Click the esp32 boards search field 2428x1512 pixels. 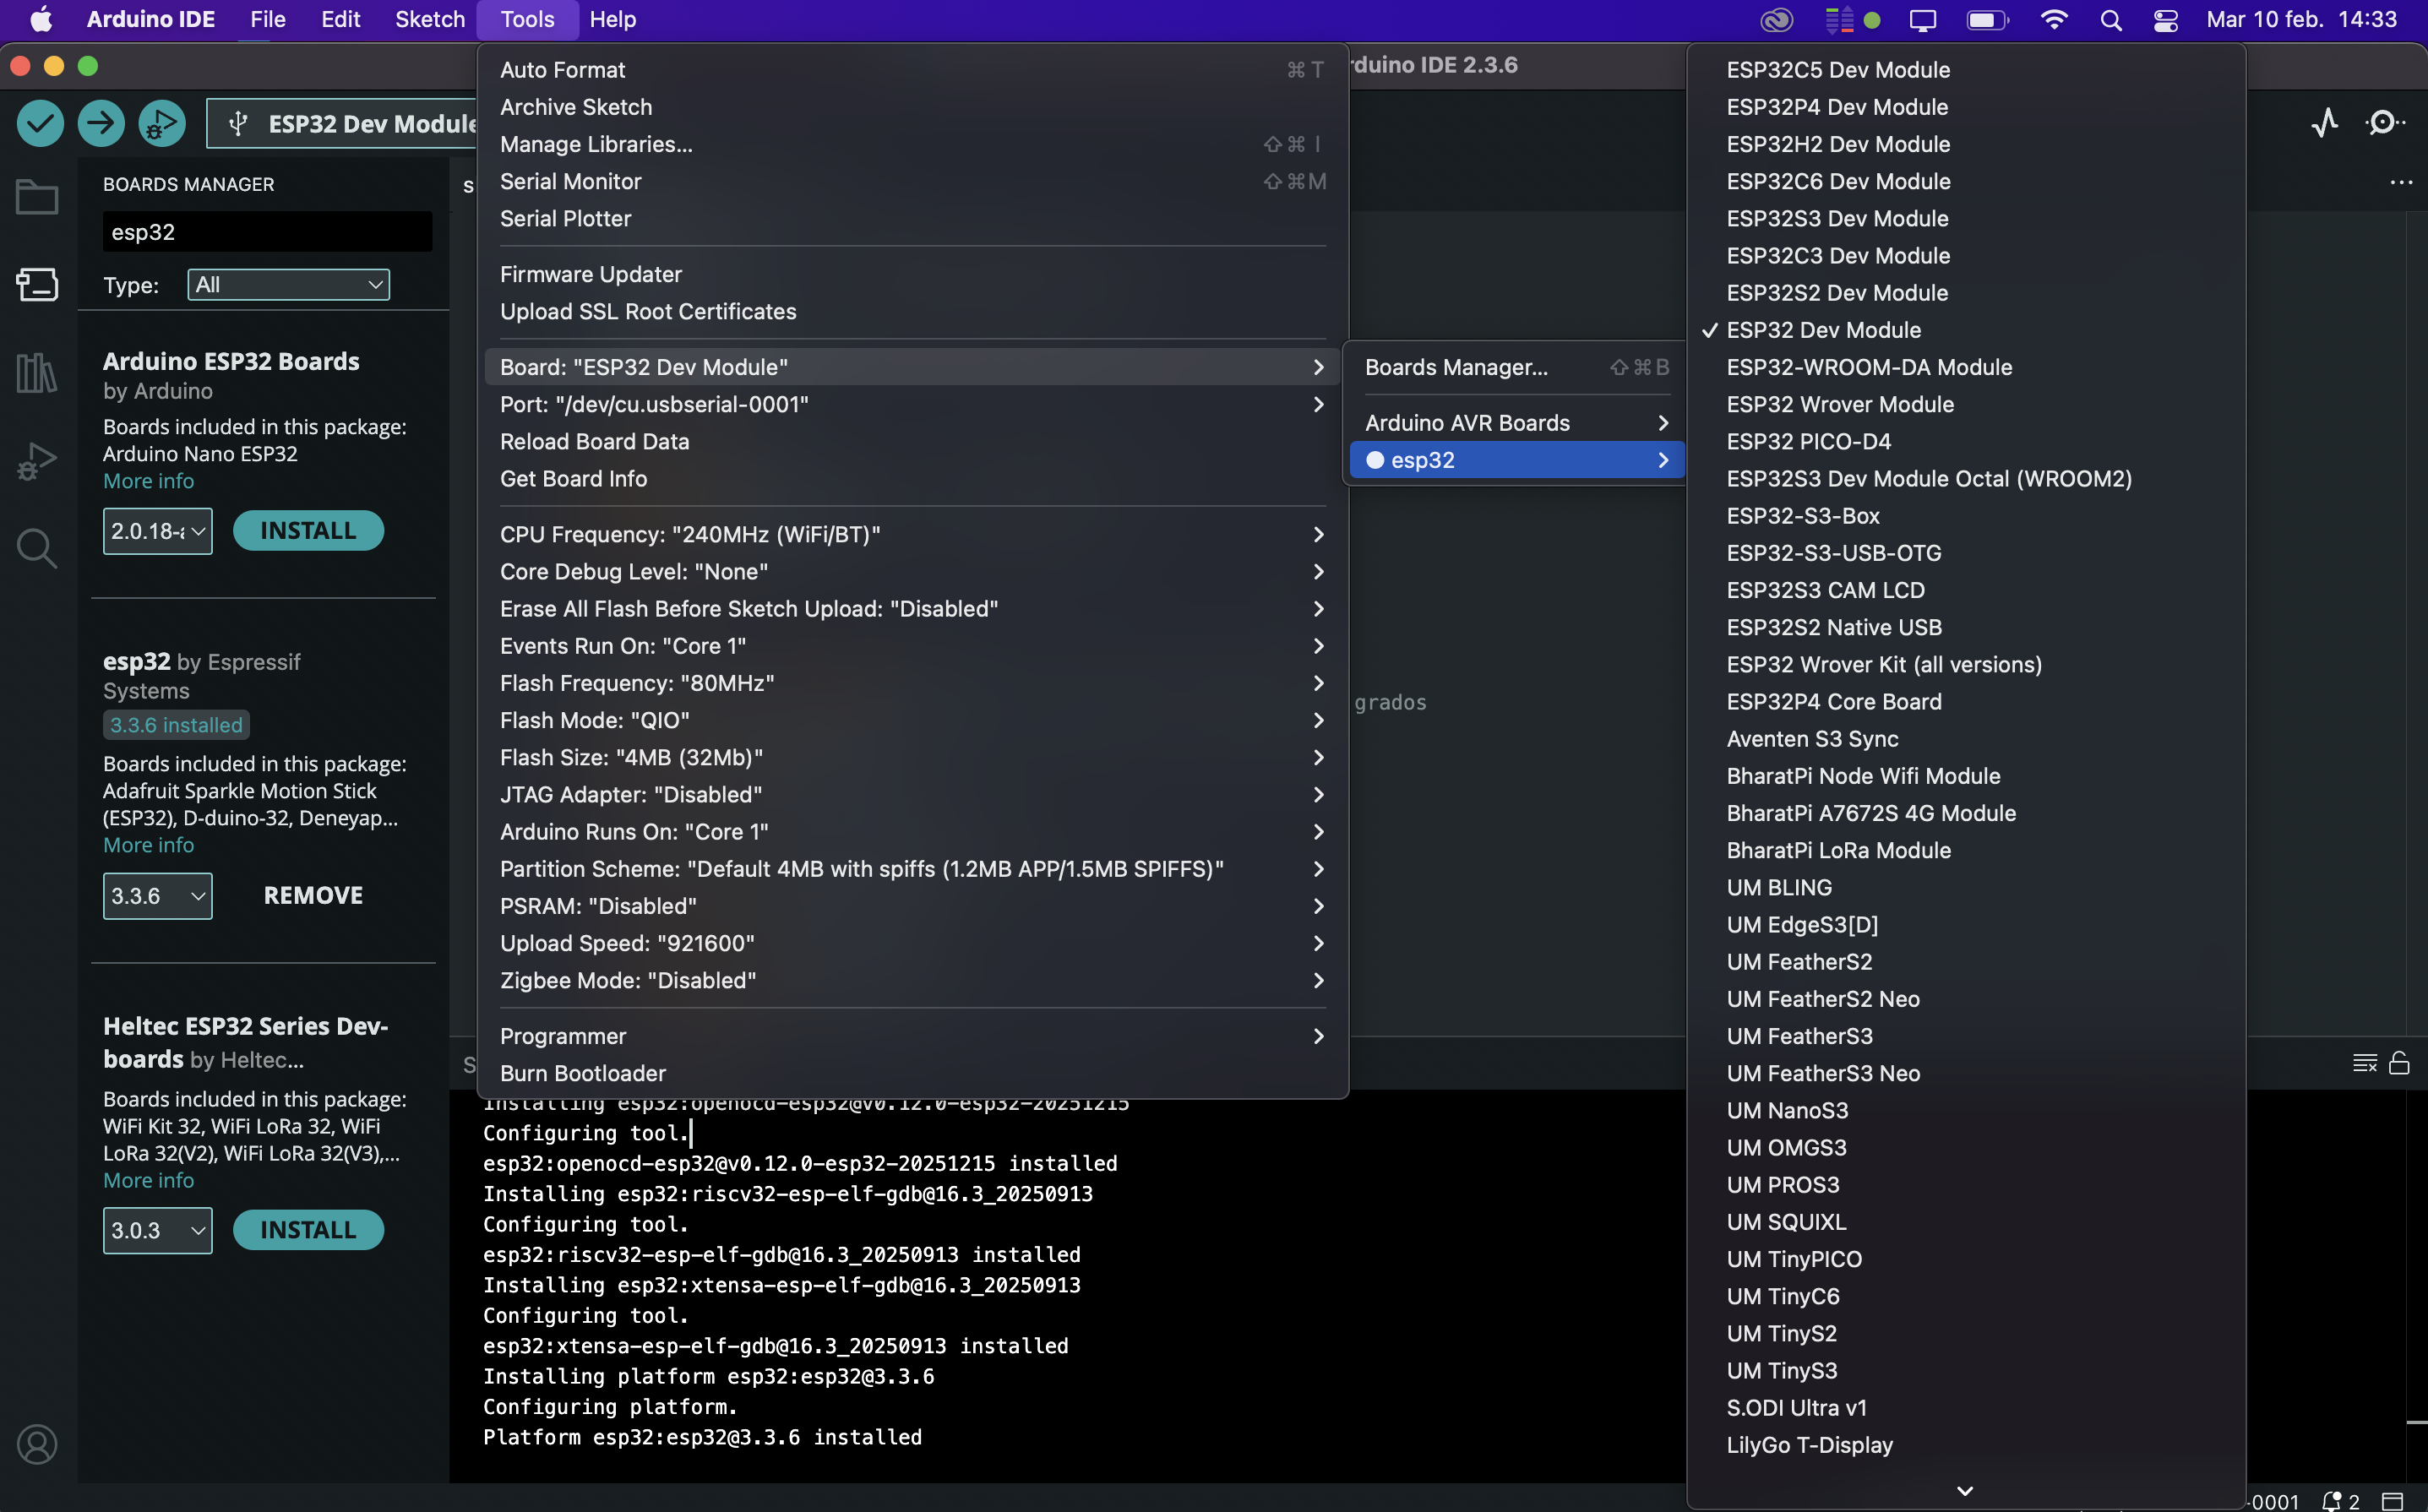[267, 232]
